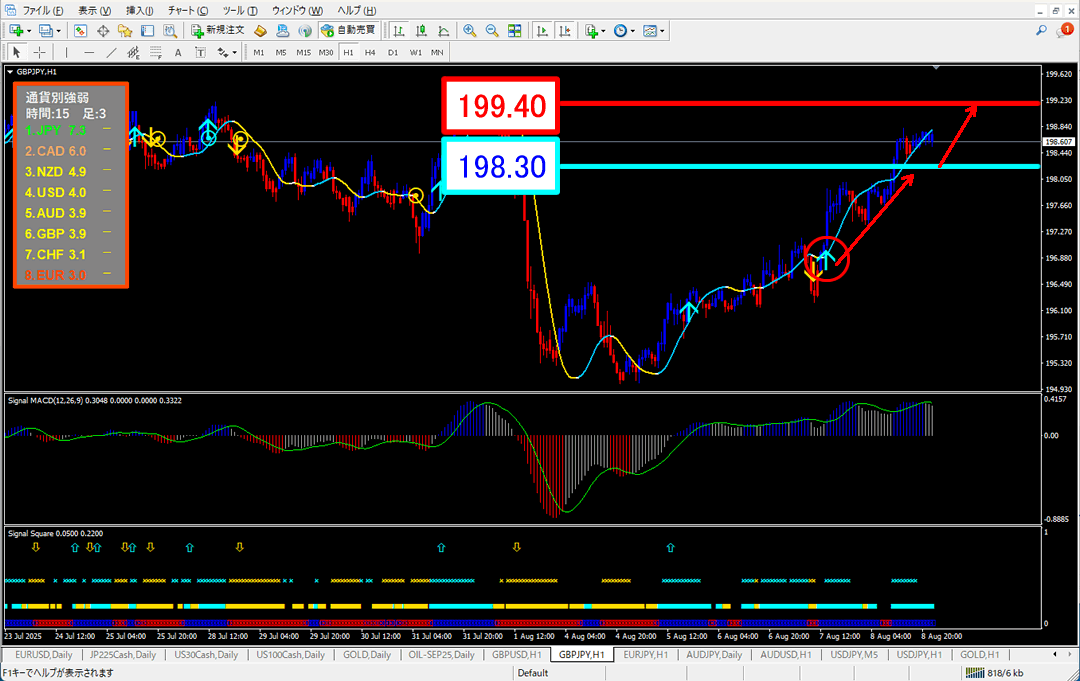Toggle chart shift from right border
Image resolution: width=1080 pixels, height=681 pixels.
click(565, 31)
